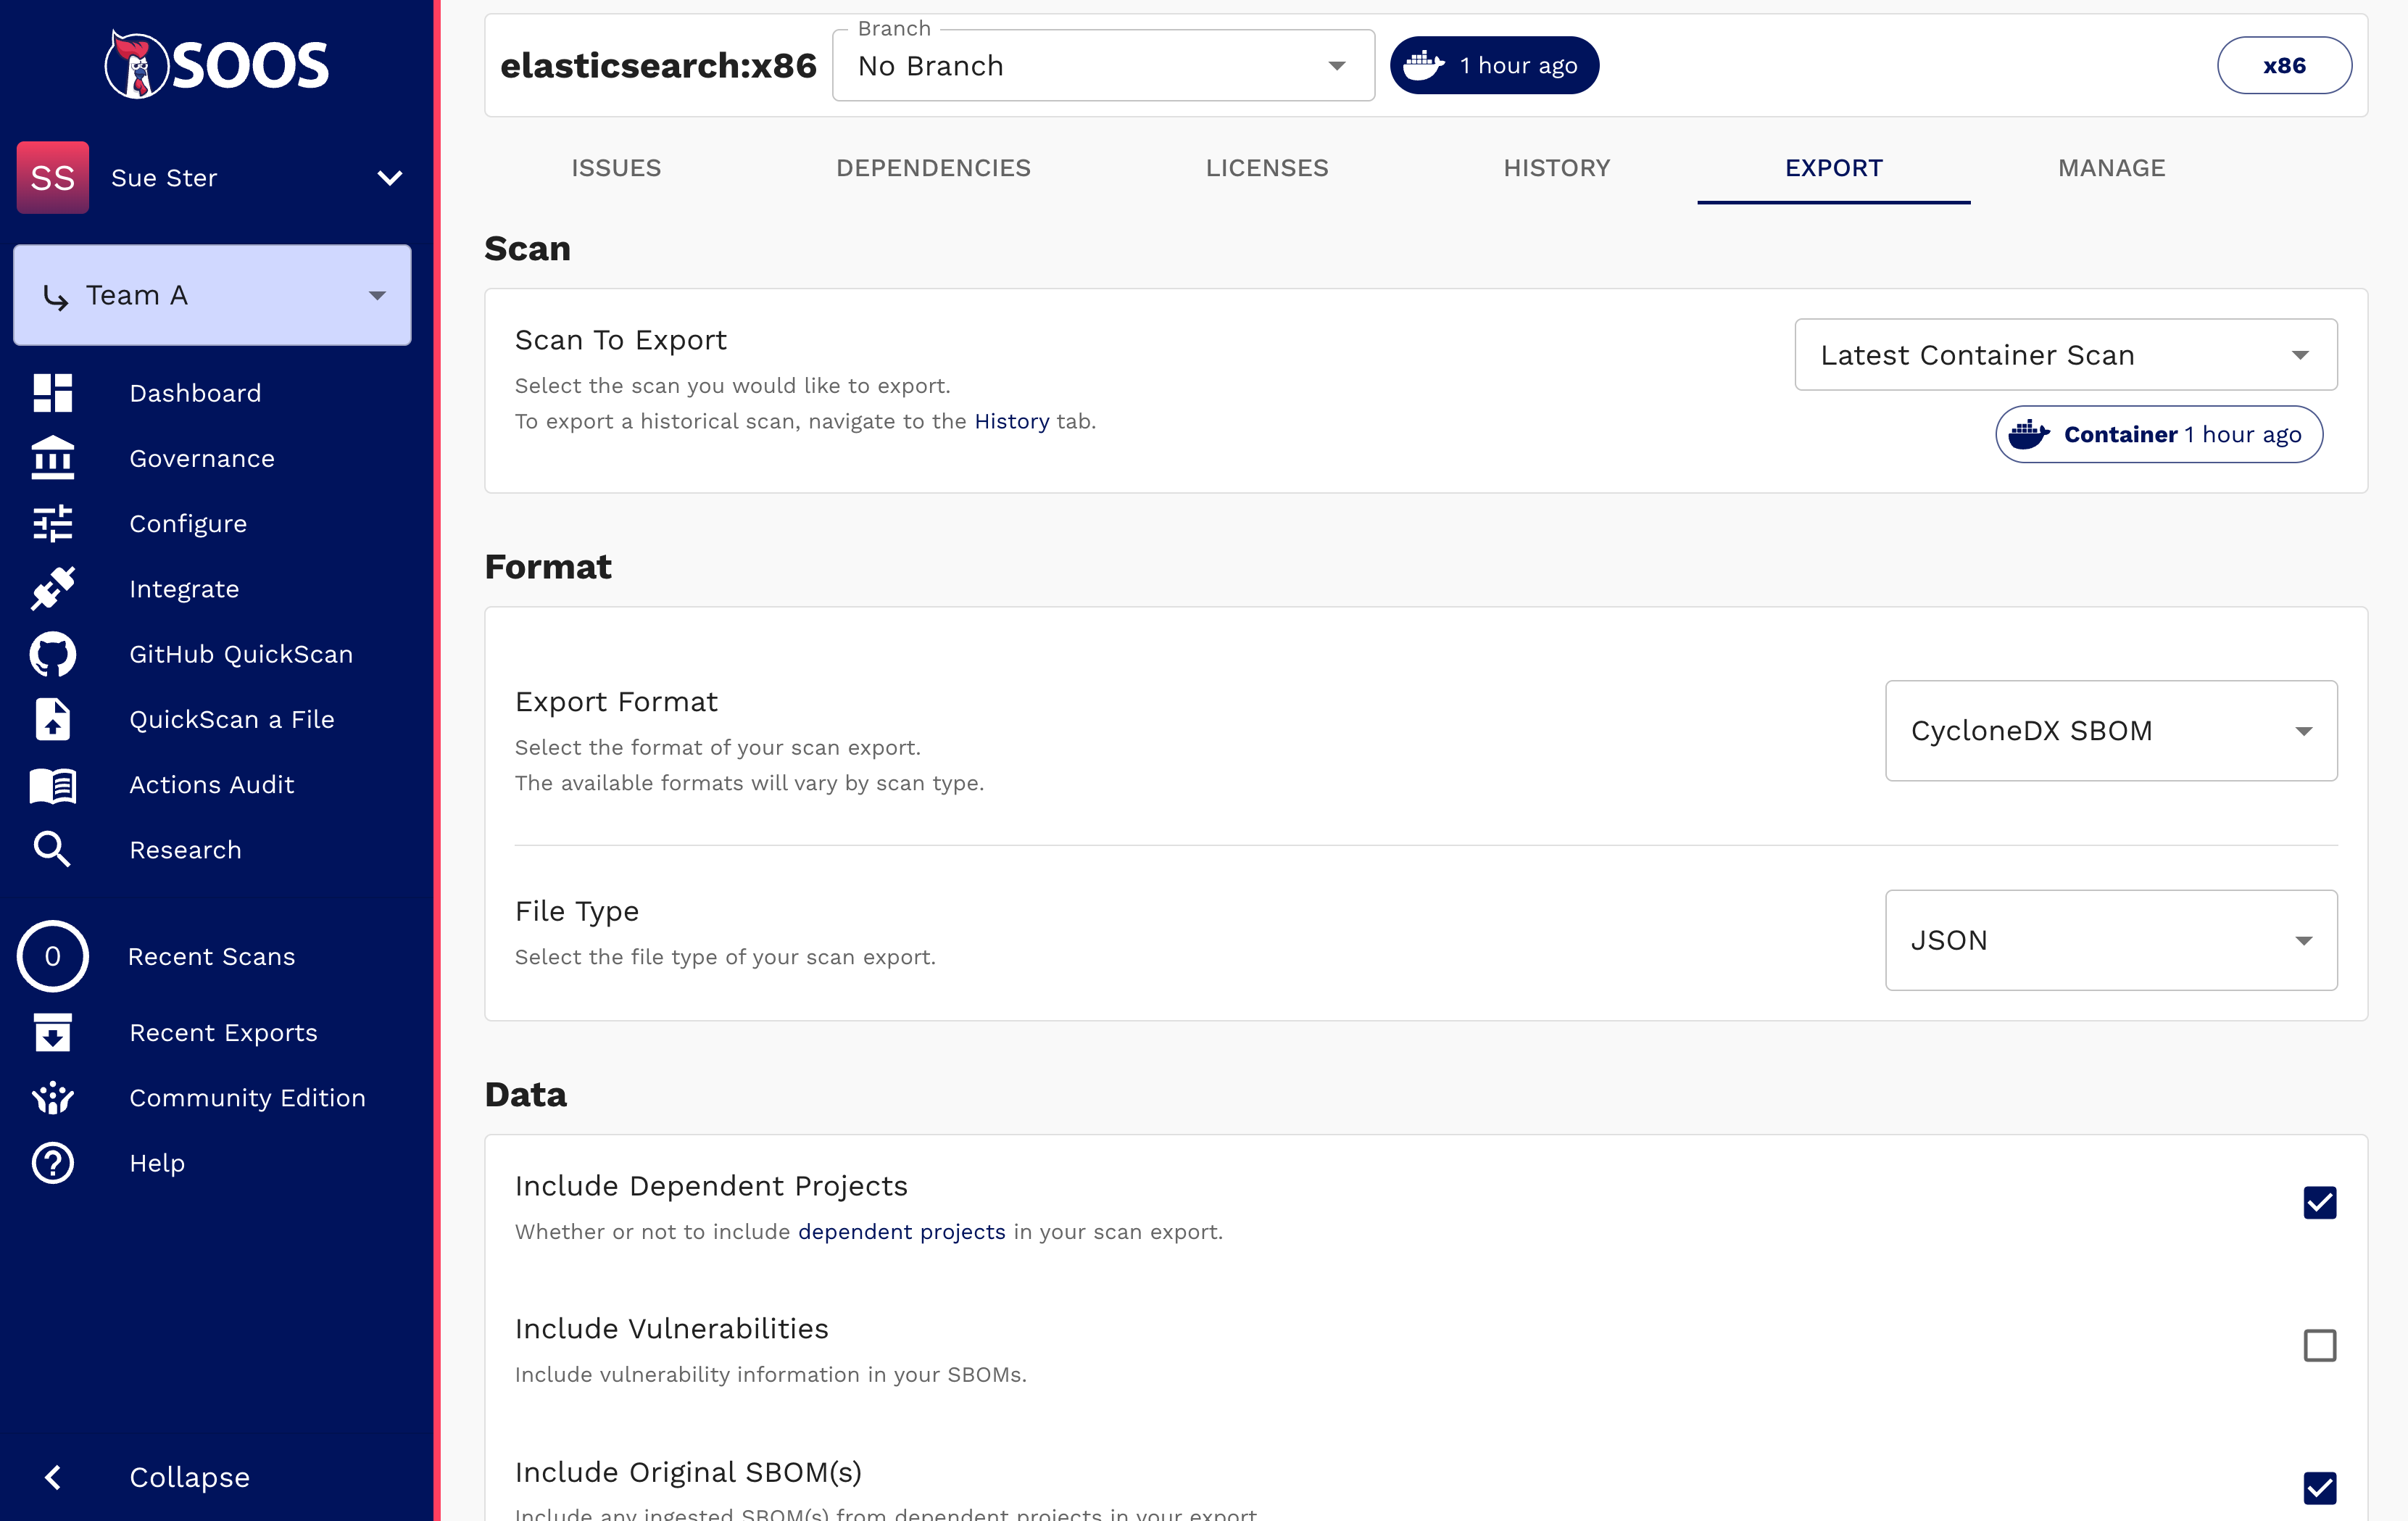Screen dimensions: 2408x1521
Task: Go to the Licenses tab
Action: tap(1266, 168)
